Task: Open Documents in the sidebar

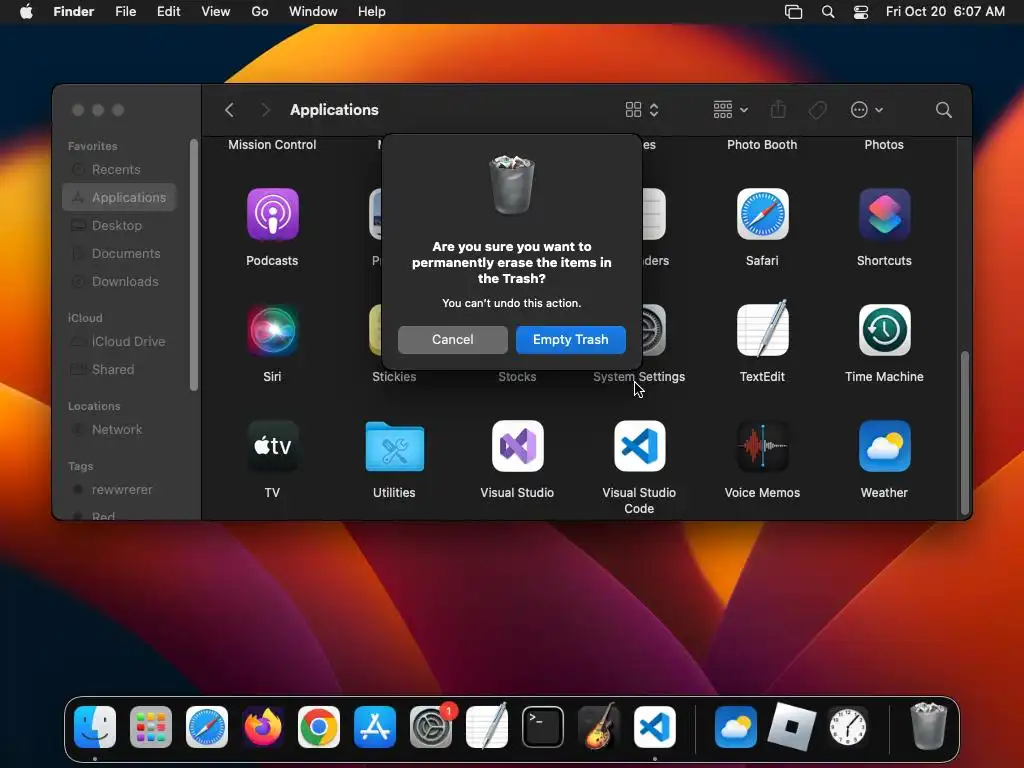Action: (119, 253)
